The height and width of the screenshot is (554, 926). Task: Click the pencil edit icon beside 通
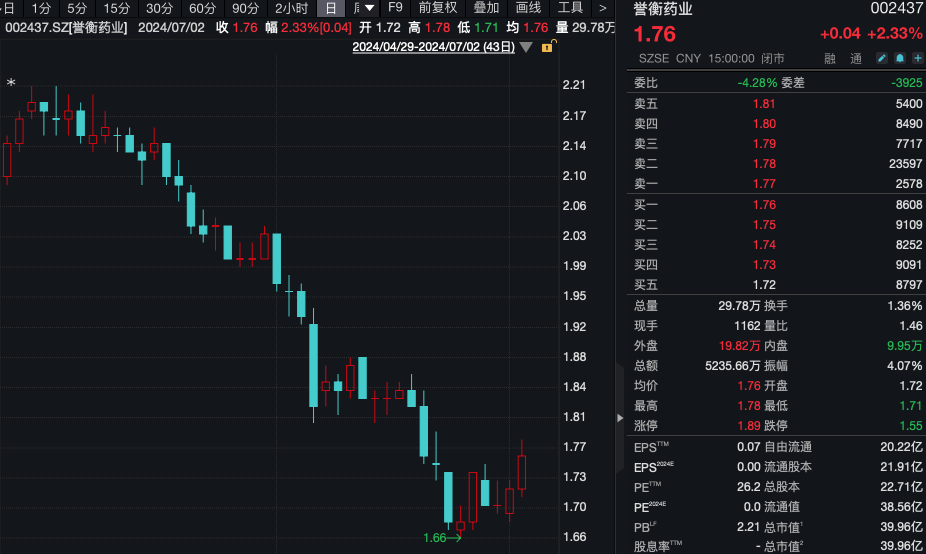pos(882,59)
